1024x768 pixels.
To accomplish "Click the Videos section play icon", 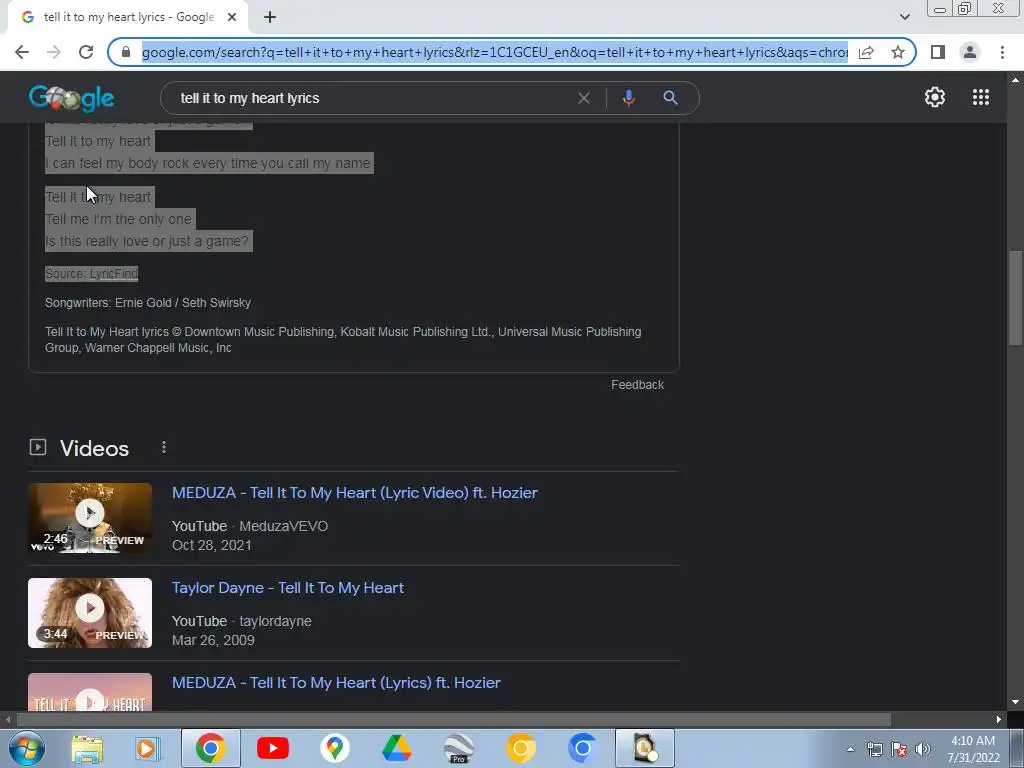I will [x=38, y=447].
